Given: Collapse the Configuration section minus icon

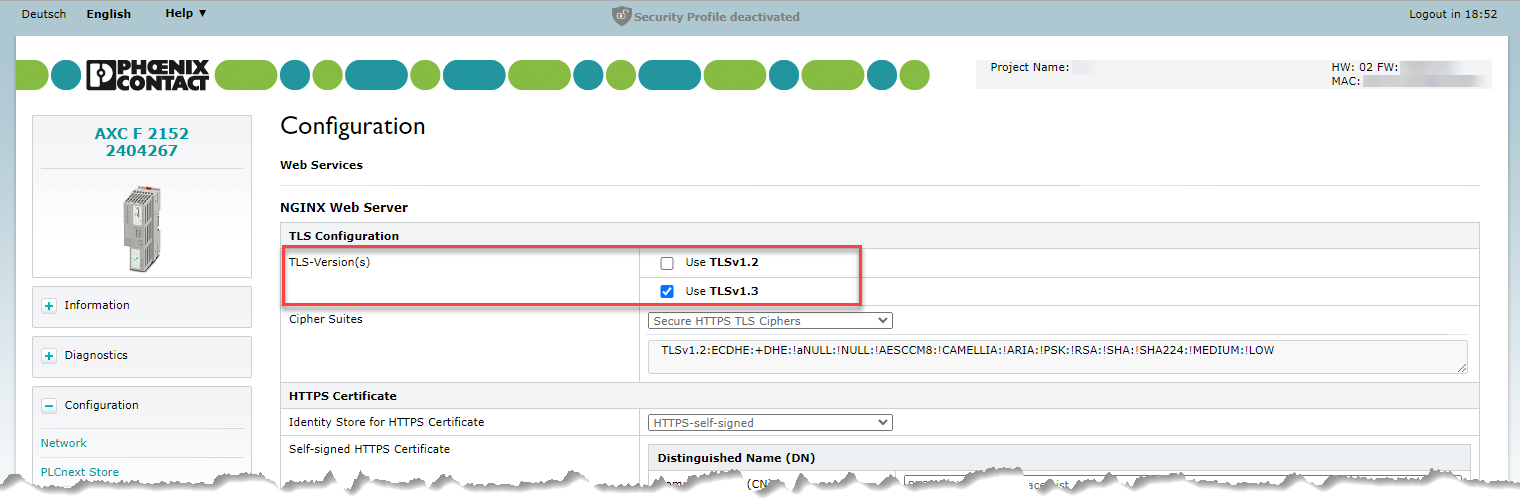Looking at the screenshot, I should pos(49,406).
